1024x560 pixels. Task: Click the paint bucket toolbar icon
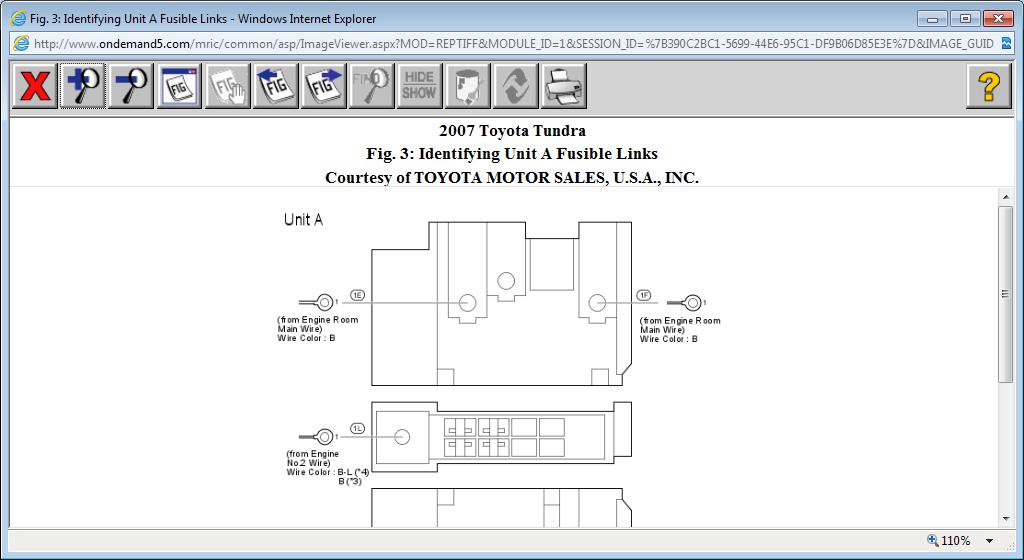468,86
